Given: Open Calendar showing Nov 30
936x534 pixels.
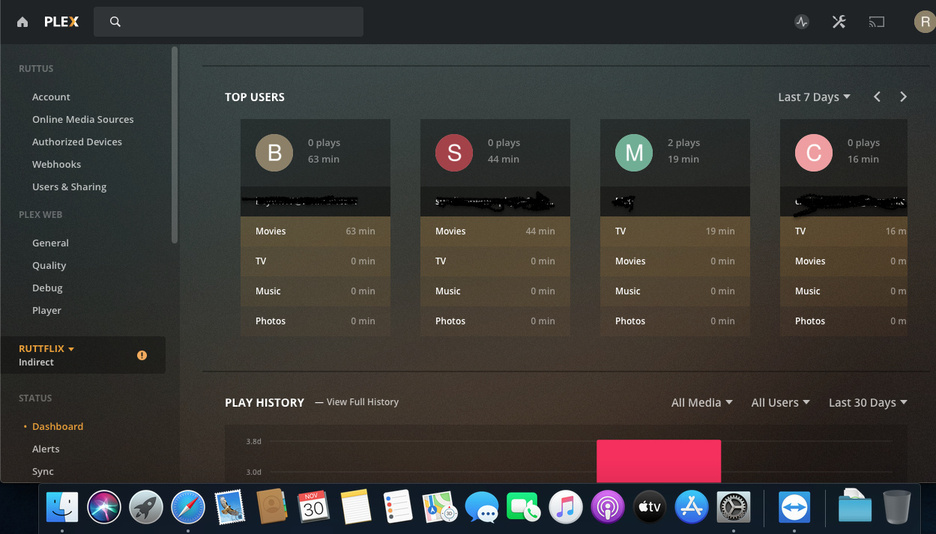Looking at the screenshot, I should coord(313,507).
